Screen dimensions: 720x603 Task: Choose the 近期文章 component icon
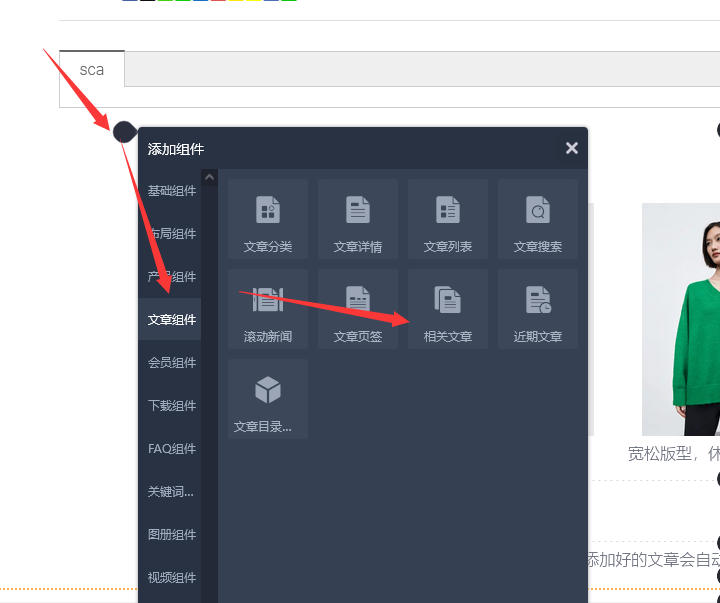(538, 309)
